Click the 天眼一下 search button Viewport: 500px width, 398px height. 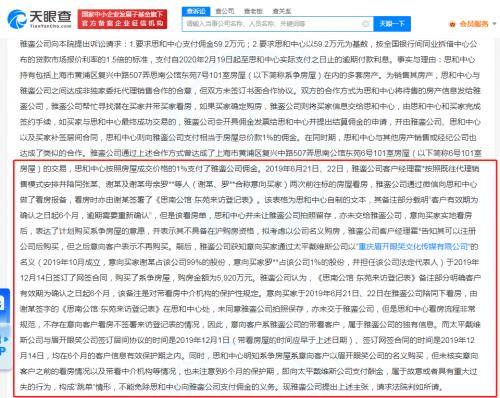click(392, 24)
